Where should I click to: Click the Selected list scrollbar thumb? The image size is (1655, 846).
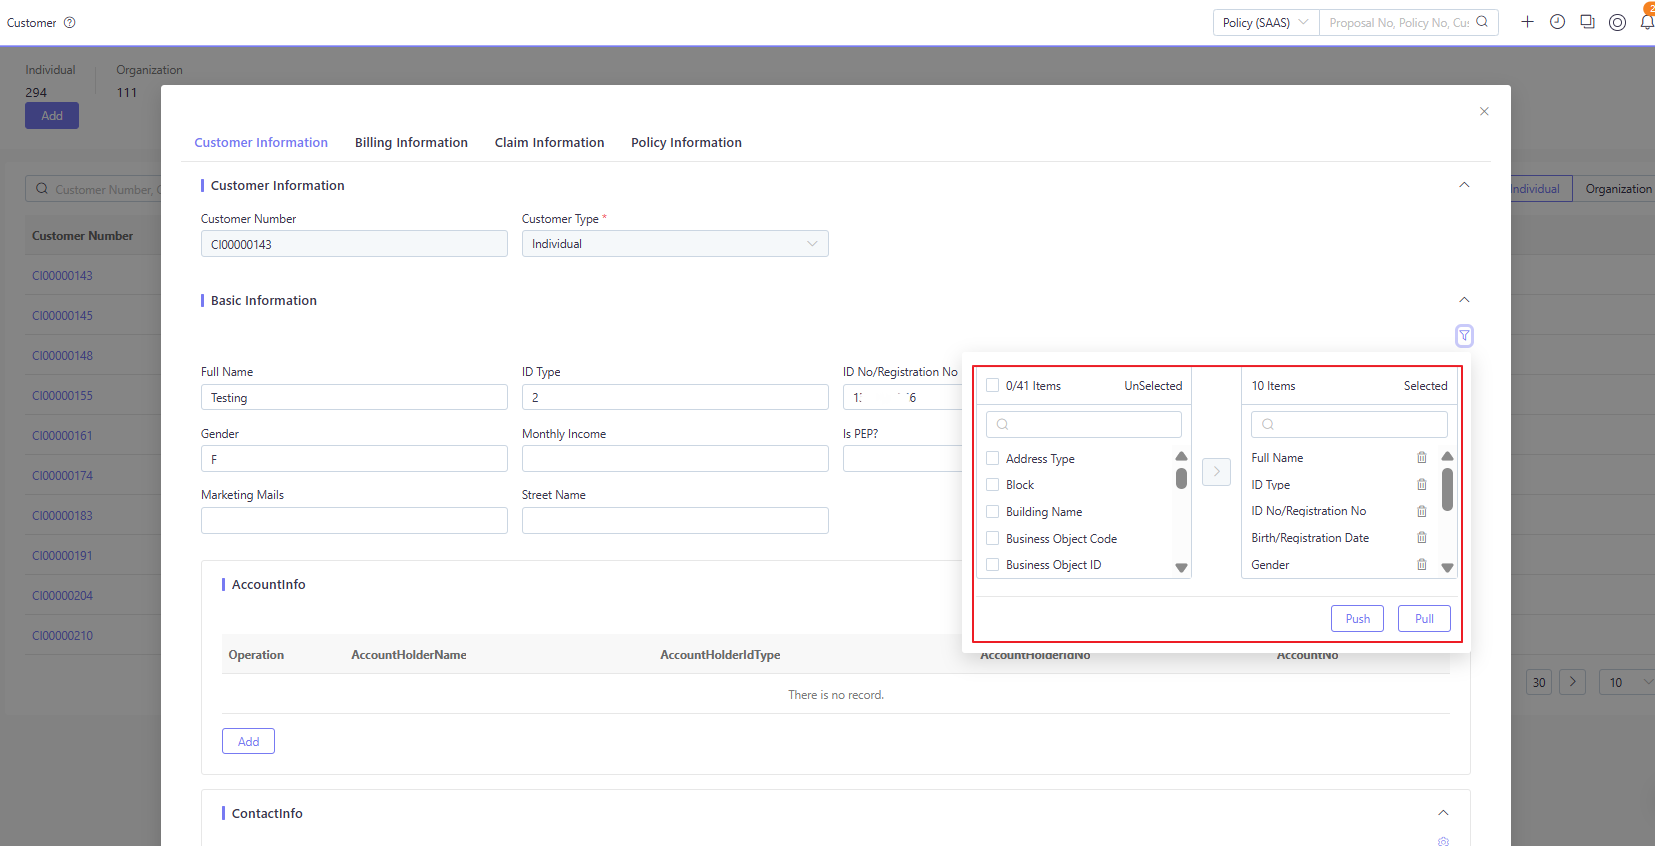1447,489
